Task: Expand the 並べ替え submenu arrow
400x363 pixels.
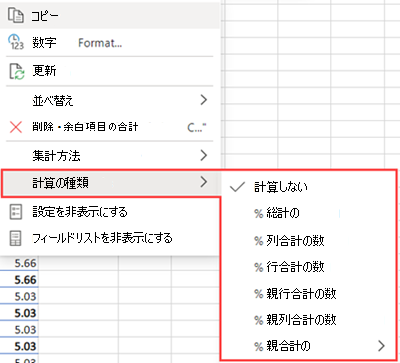Action: click(204, 100)
